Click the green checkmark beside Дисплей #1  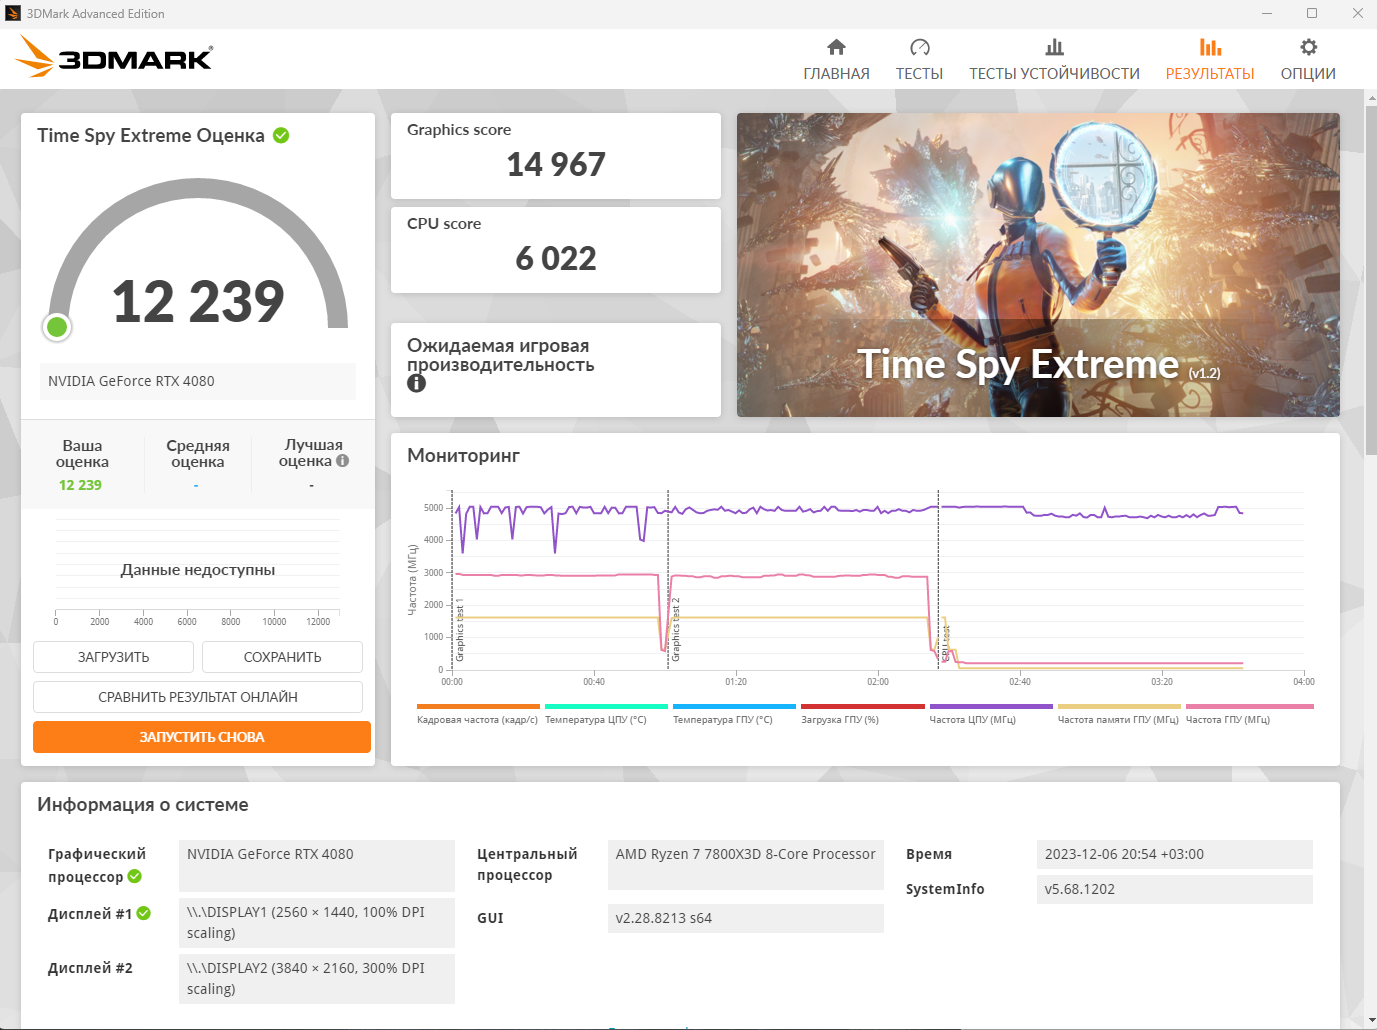pyautogui.click(x=144, y=913)
